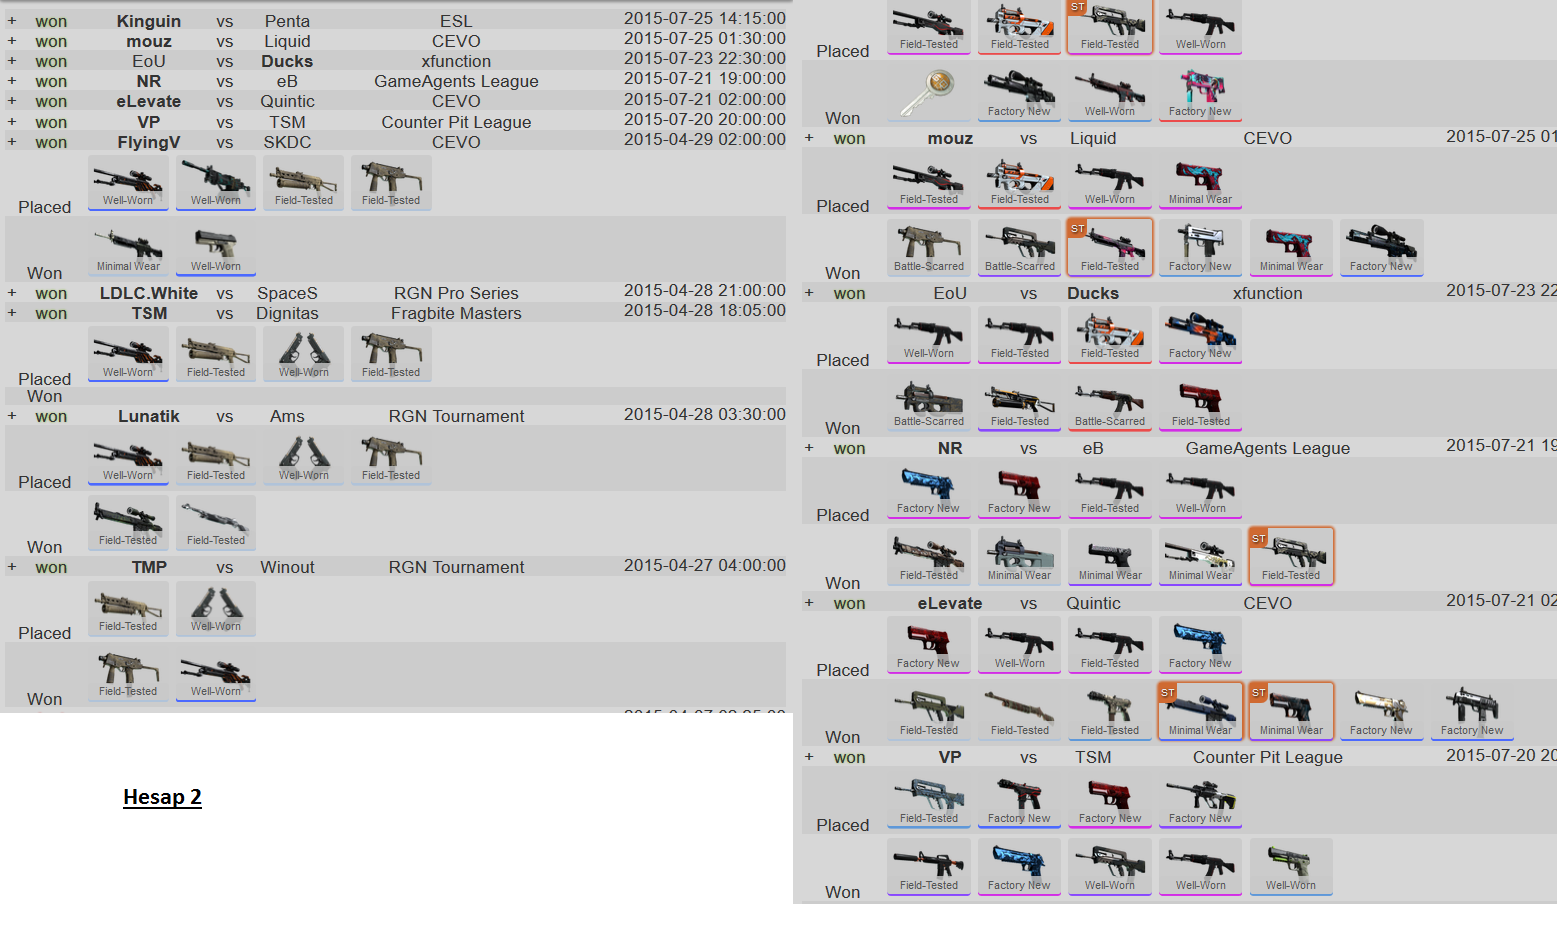Select Well-Worn pistol in VP won items
This screenshot has height=939, width=1557.
point(1291,867)
